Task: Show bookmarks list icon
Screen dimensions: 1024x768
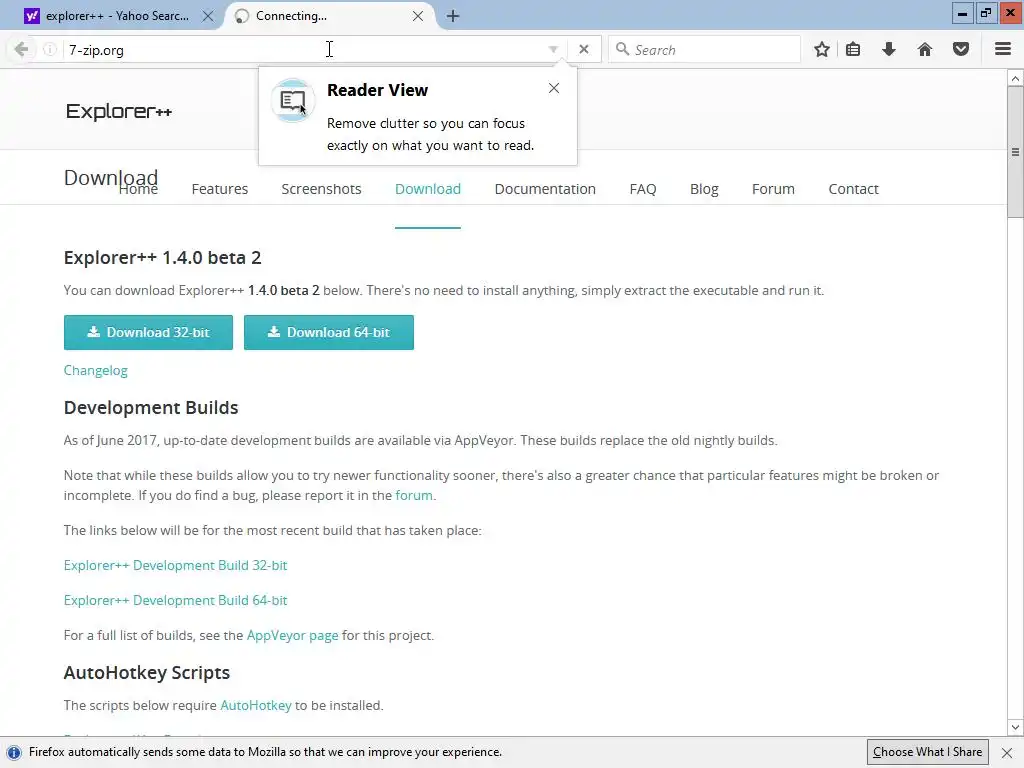Action: [x=853, y=50]
